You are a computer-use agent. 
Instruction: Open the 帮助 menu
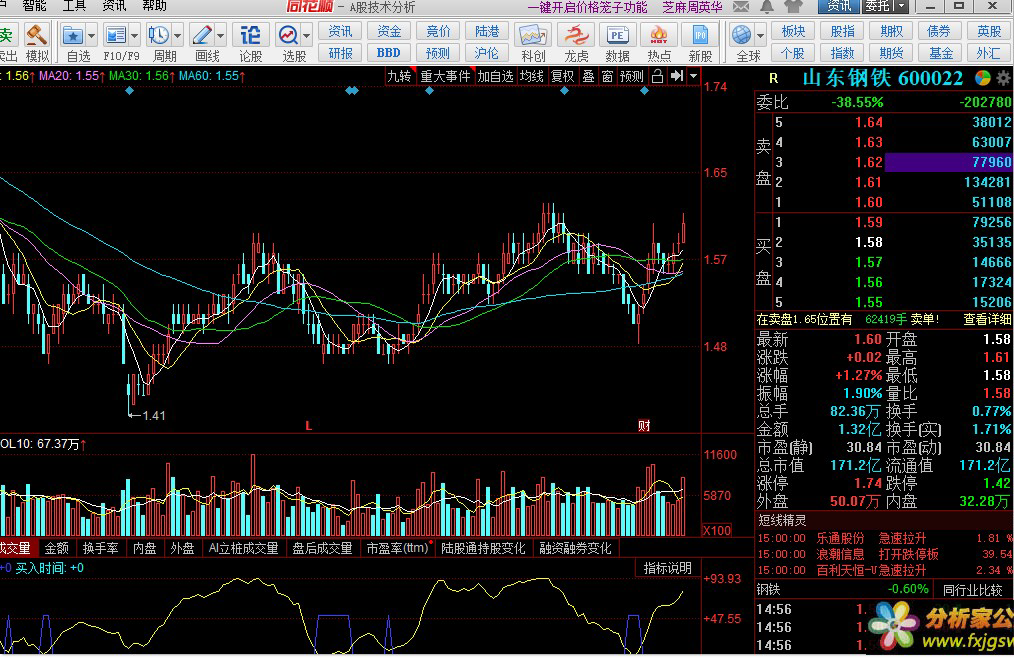click(x=154, y=6)
